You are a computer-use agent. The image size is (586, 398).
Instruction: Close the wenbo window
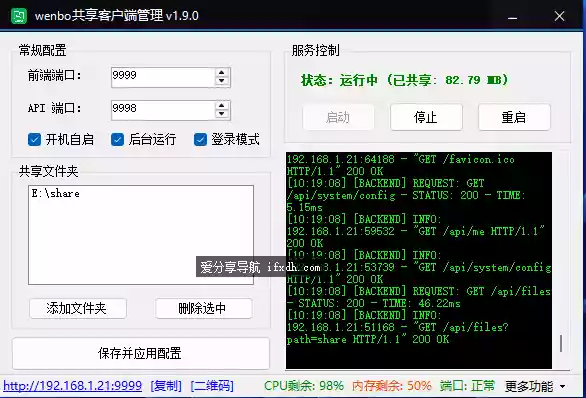[x=559, y=16]
